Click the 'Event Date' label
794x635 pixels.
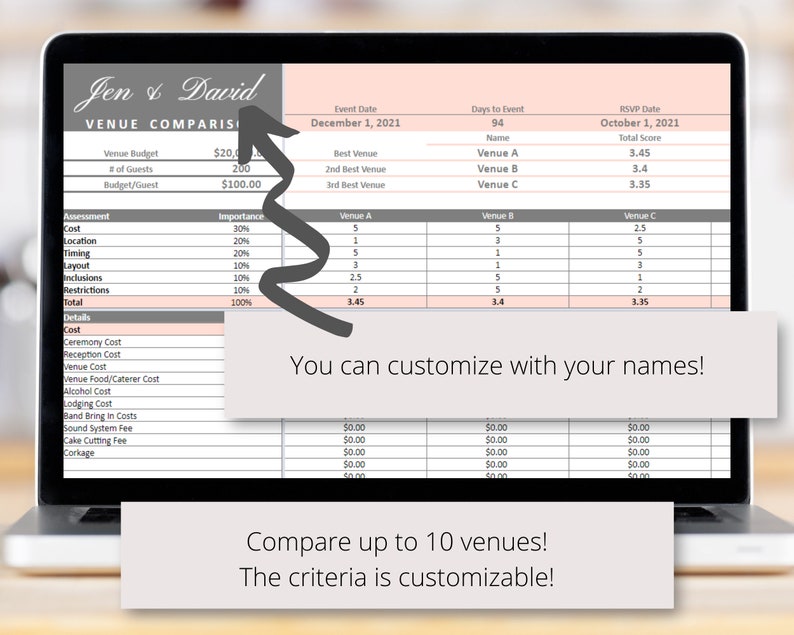click(355, 109)
